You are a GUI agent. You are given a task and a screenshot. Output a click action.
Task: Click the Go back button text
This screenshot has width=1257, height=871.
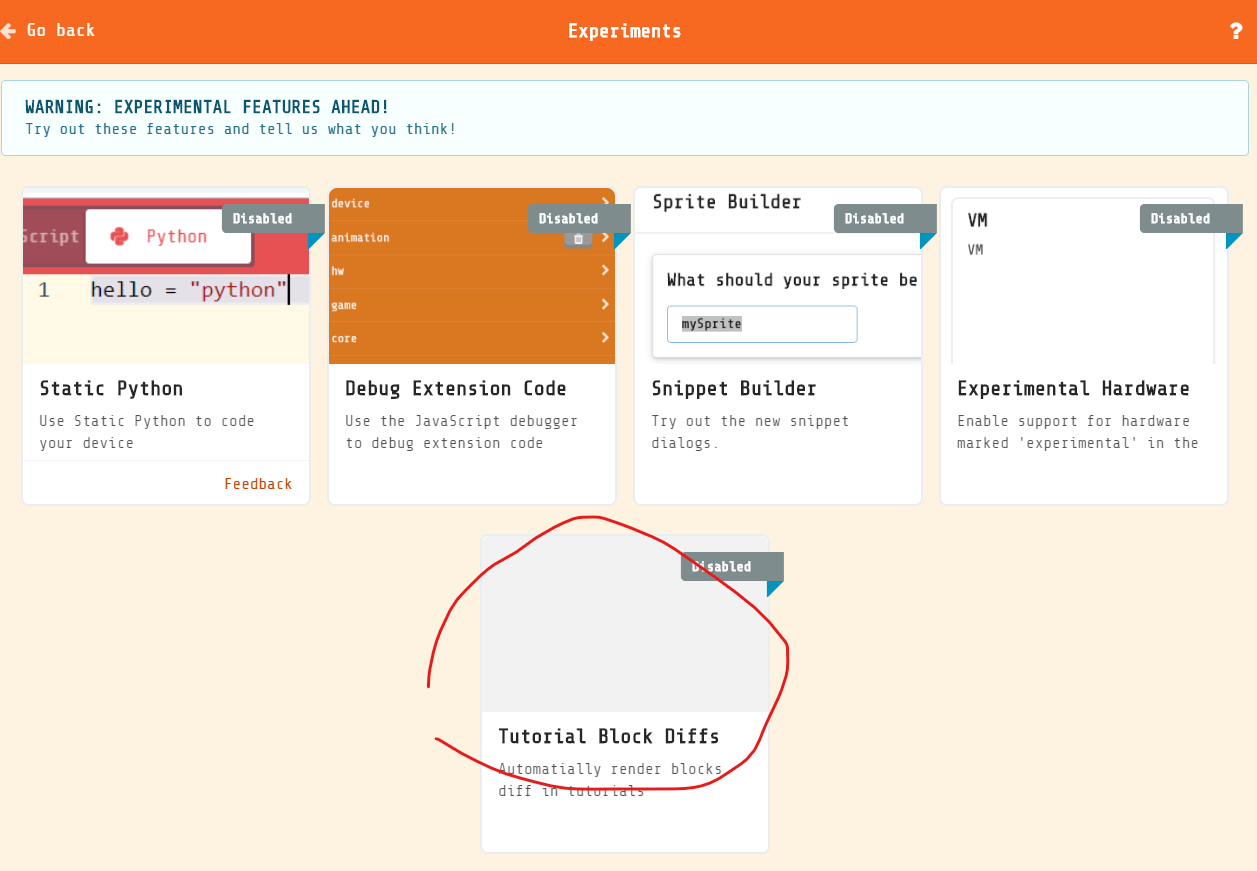pos(60,31)
